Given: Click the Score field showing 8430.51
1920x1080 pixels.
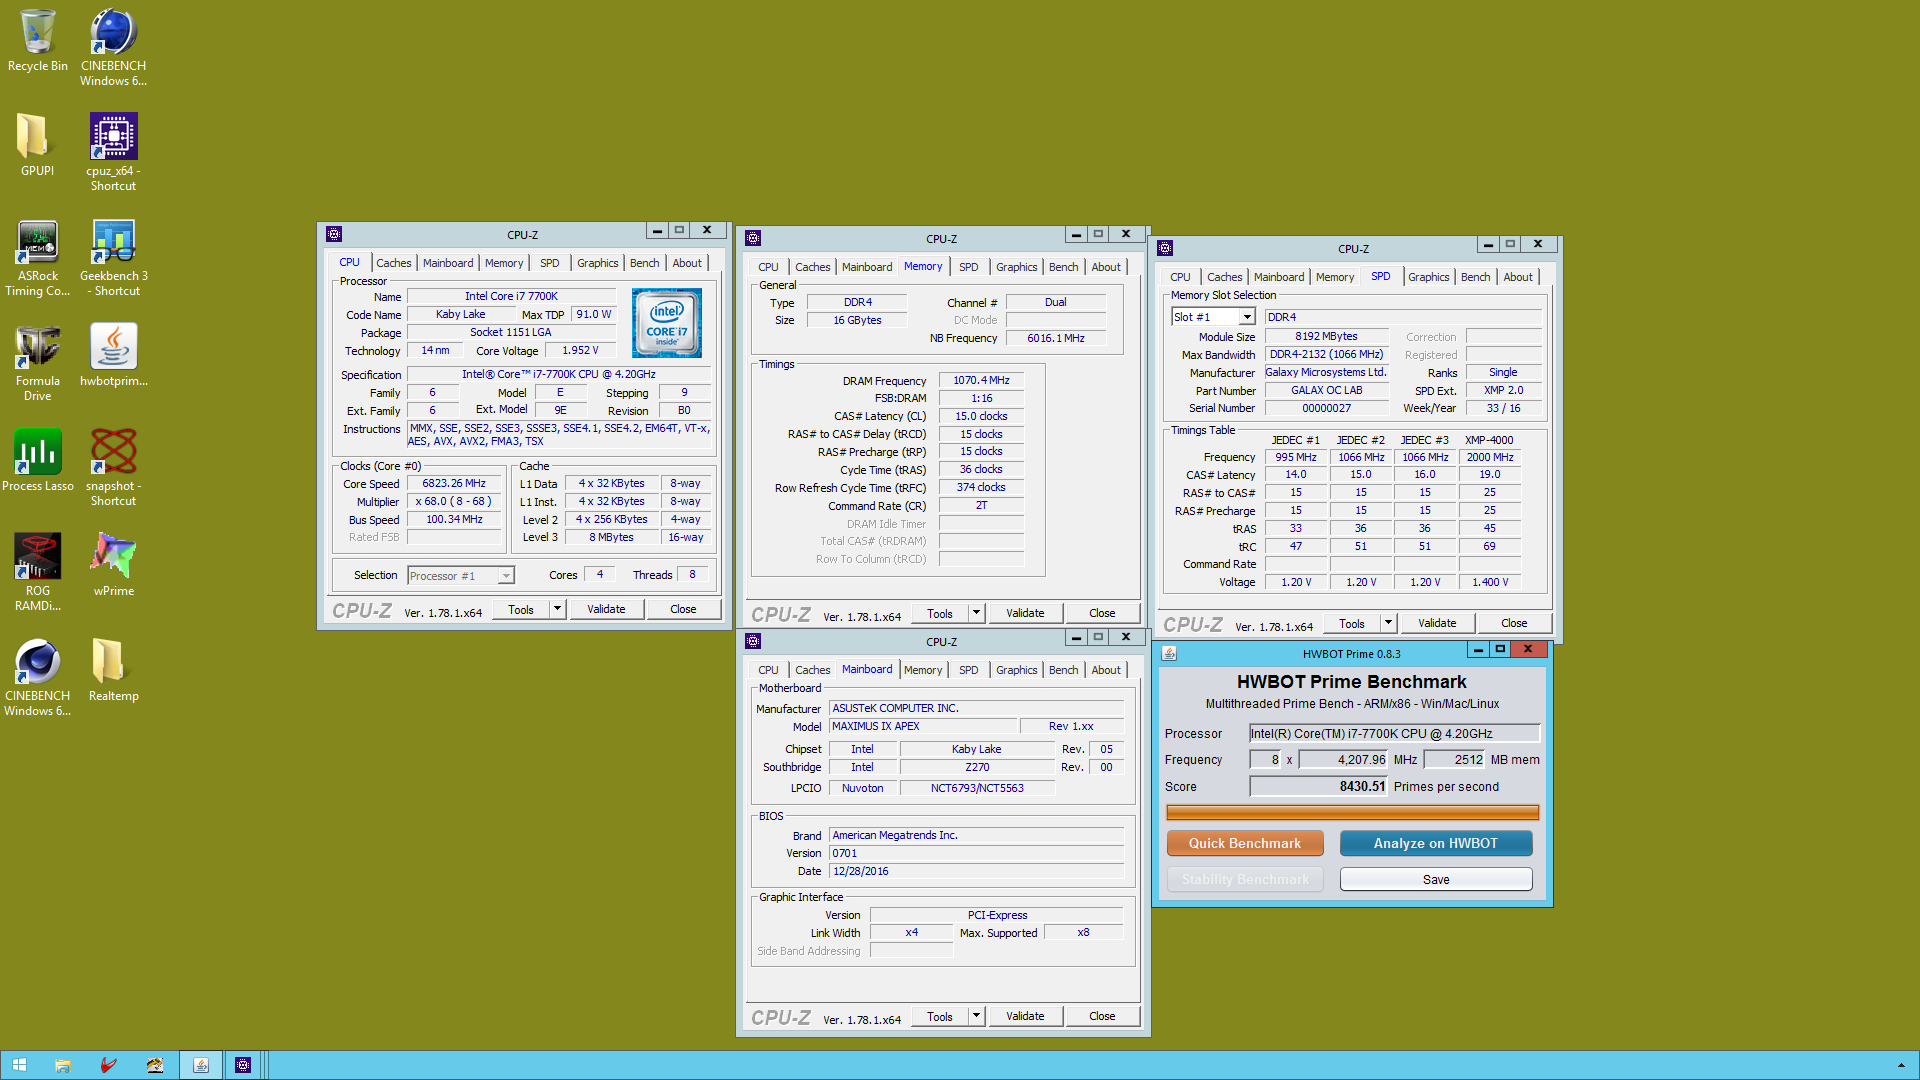Looking at the screenshot, I should (x=1319, y=787).
